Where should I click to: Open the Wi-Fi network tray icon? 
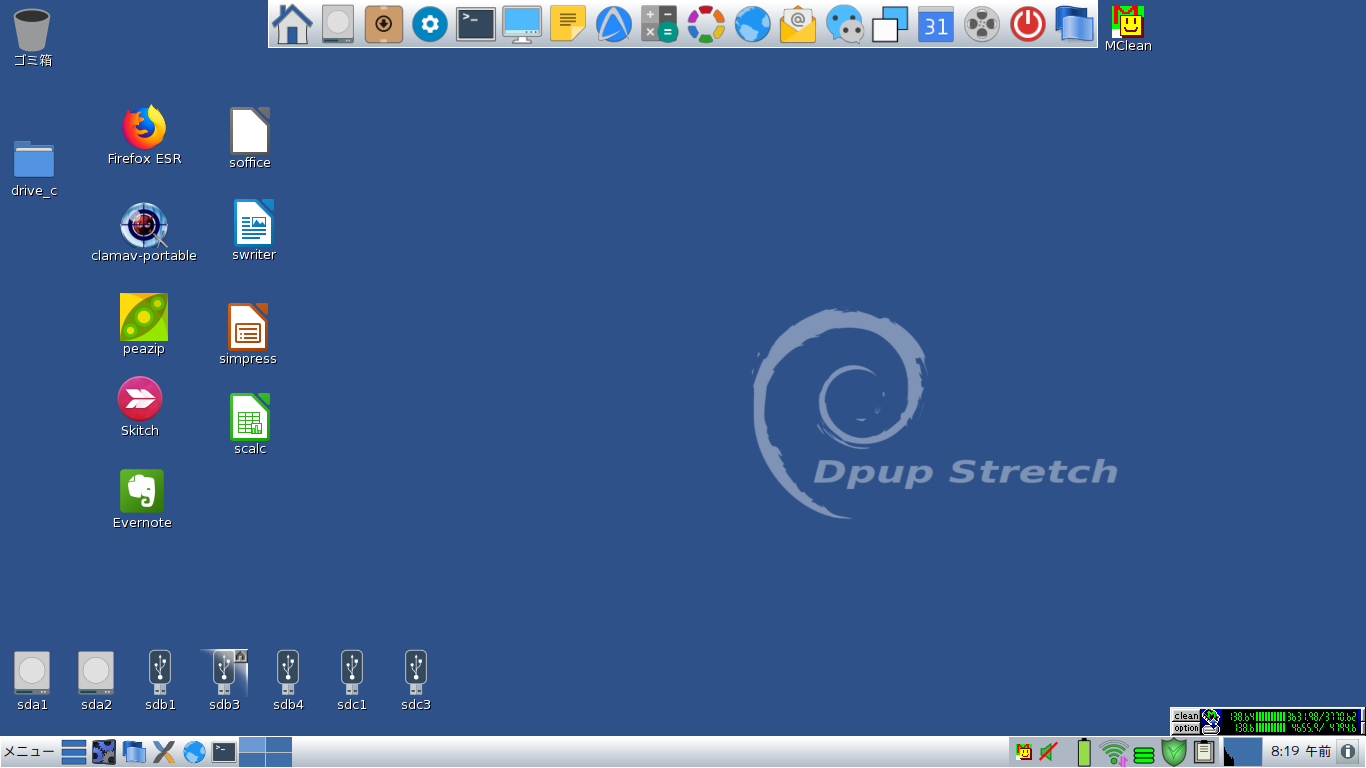(1113, 752)
